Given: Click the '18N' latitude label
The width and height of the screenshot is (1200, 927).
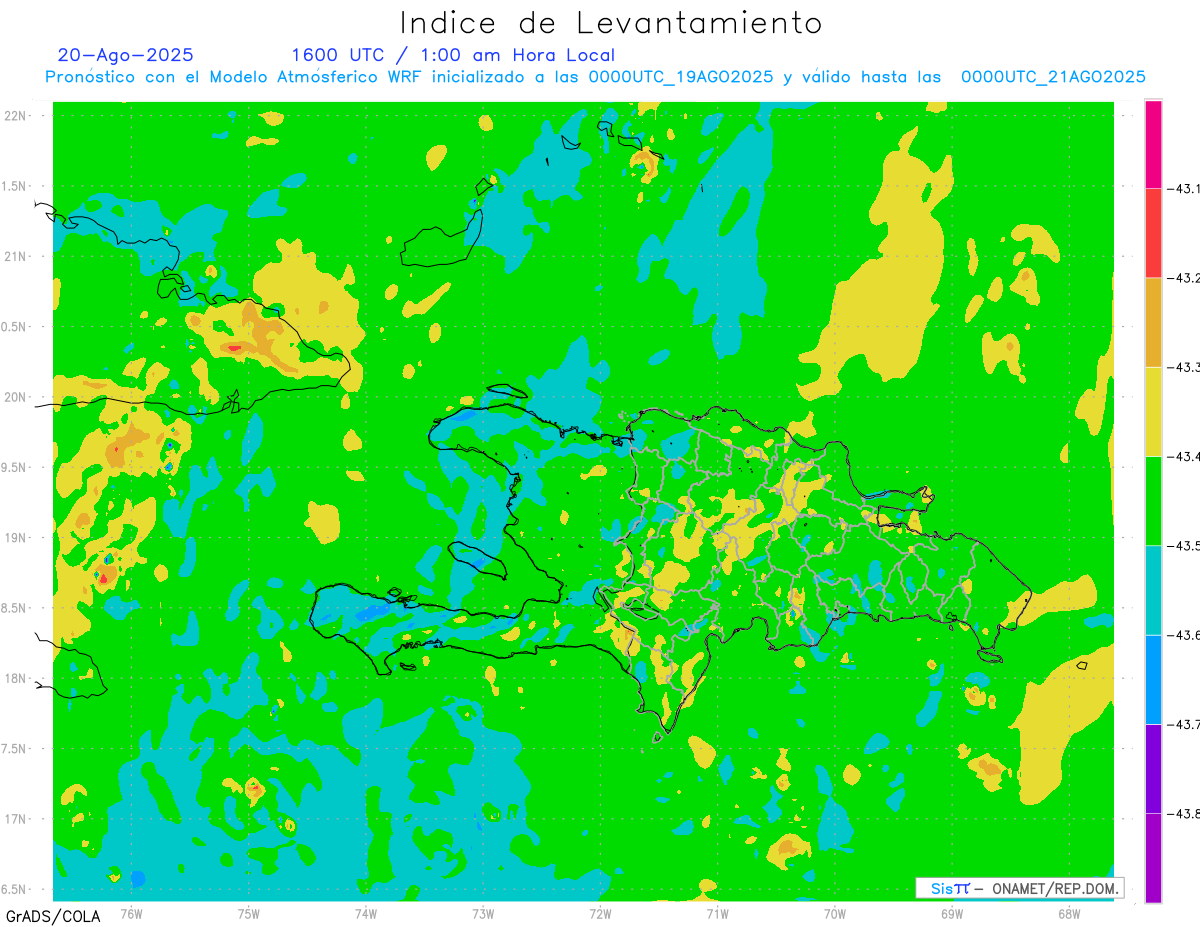Looking at the screenshot, I should pyautogui.click(x=15, y=678).
